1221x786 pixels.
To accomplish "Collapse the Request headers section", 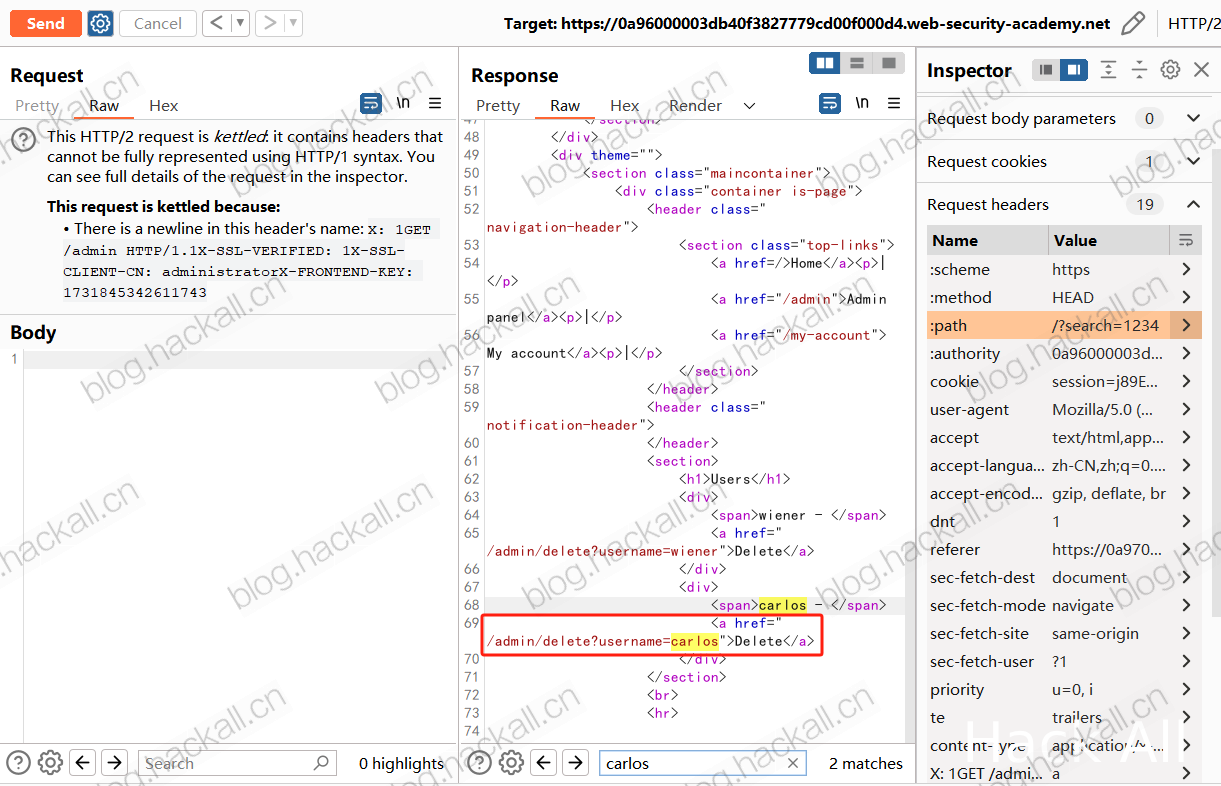I will point(1193,204).
